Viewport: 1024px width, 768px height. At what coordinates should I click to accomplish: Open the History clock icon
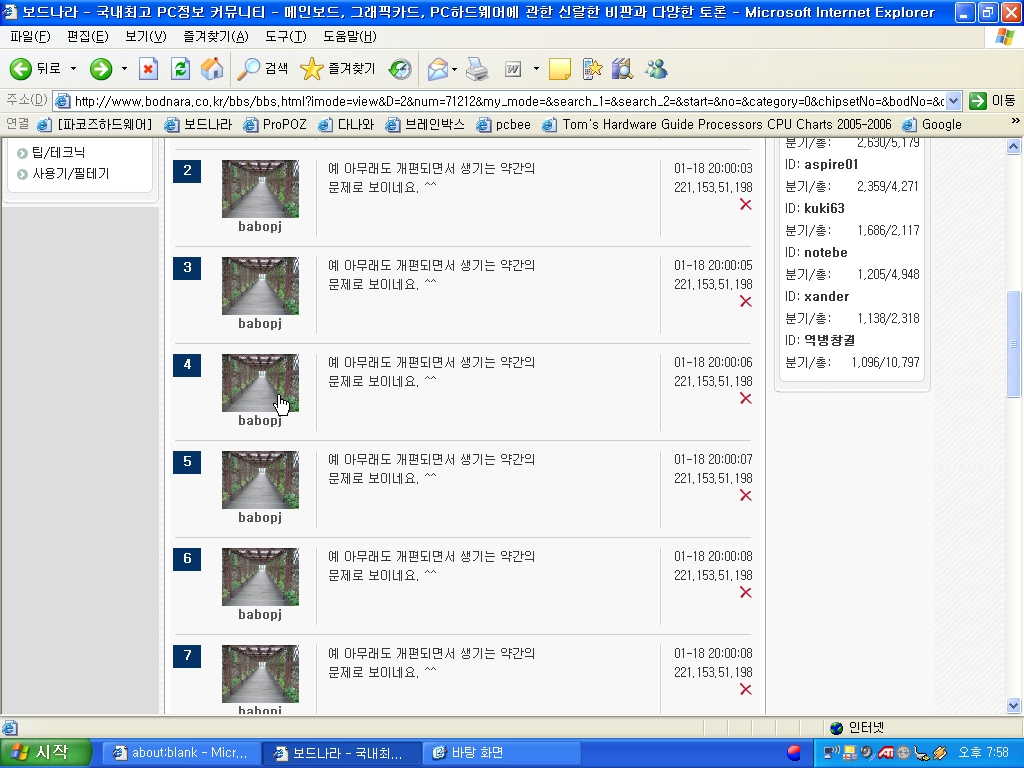(400, 69)
